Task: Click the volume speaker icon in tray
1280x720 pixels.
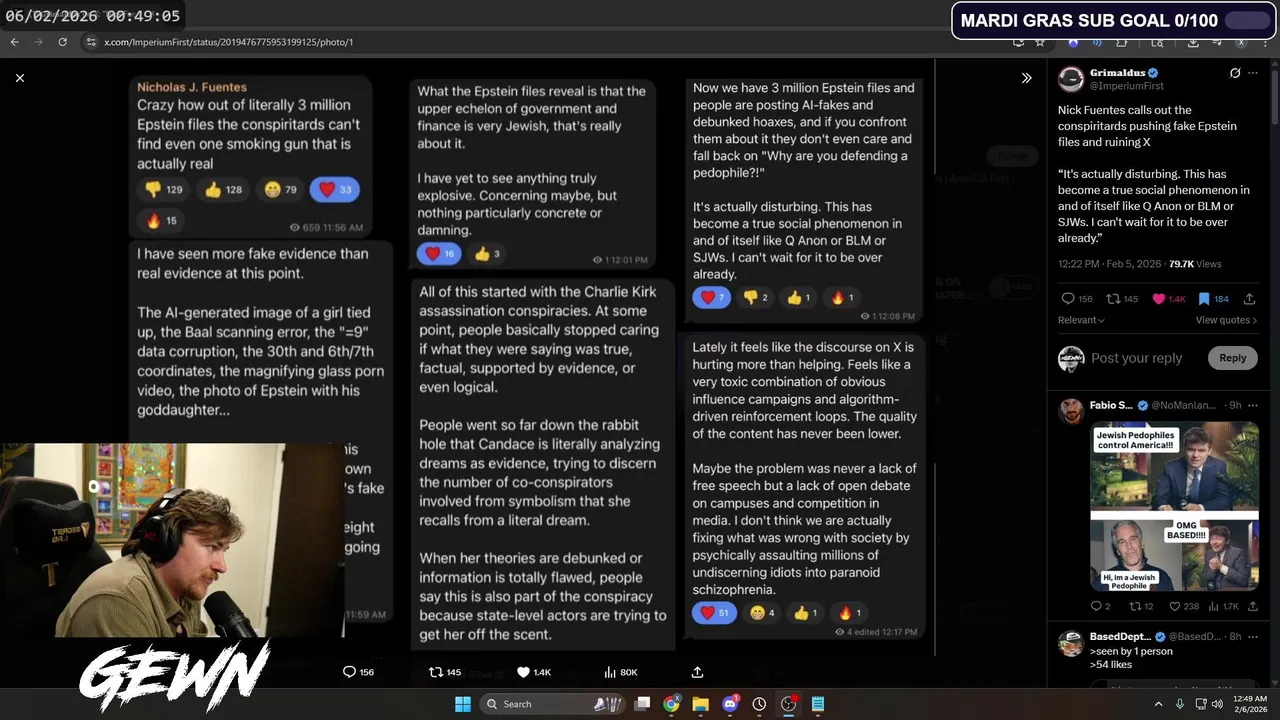Action: 1216,704
